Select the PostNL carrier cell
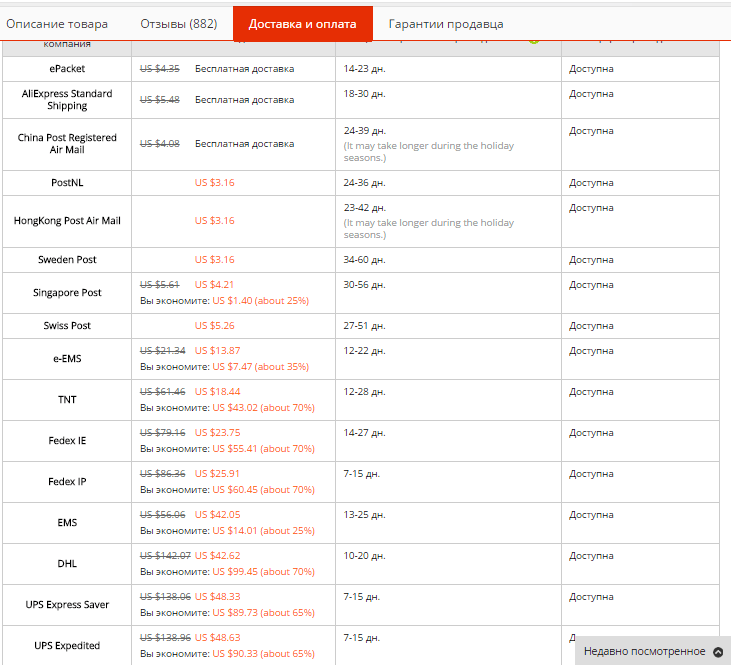The width and height of the screenshot is (731, 665). pyautogui.click(x=67, y=183)
